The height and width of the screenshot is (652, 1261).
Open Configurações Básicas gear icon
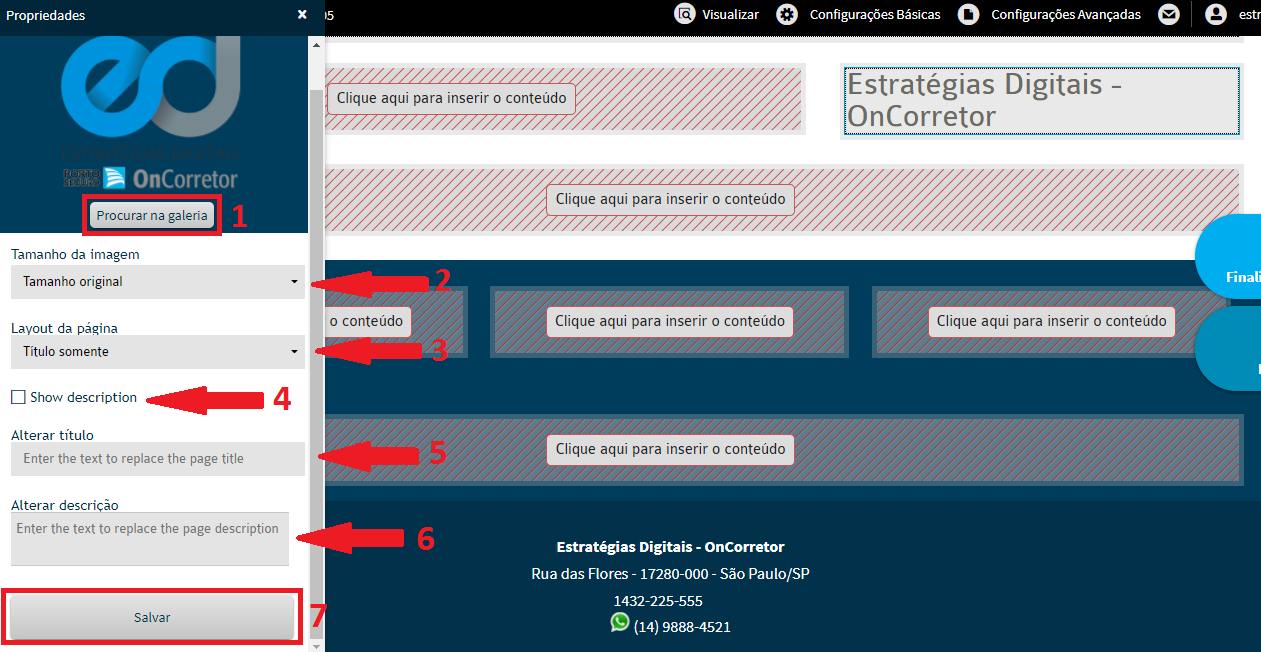coord(788,14)
